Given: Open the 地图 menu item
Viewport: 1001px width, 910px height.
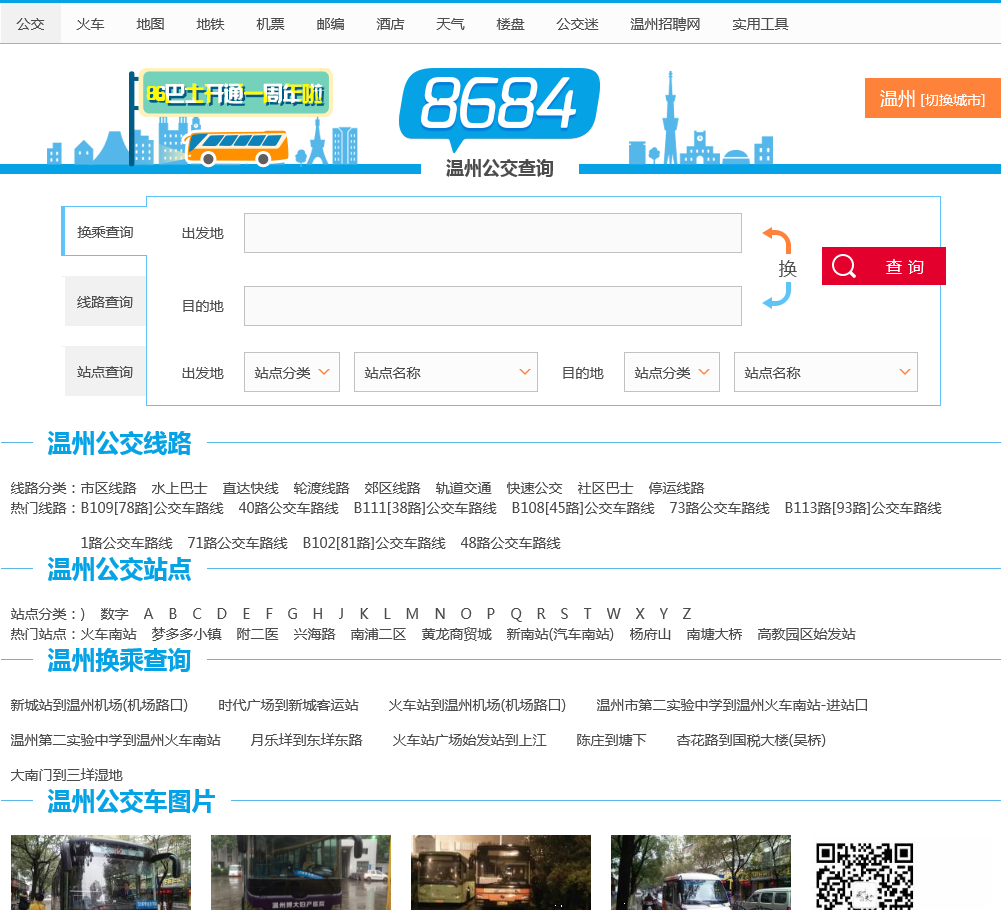Looking at the screenshot, I should pos(150,24).
